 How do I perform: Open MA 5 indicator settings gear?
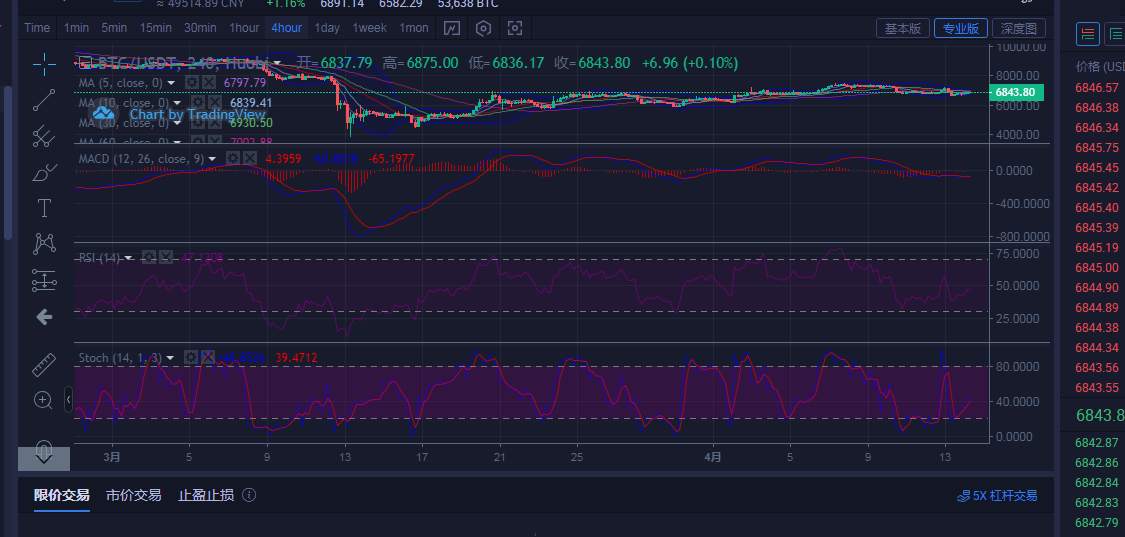pyautogui.click(x=192, y=83)
